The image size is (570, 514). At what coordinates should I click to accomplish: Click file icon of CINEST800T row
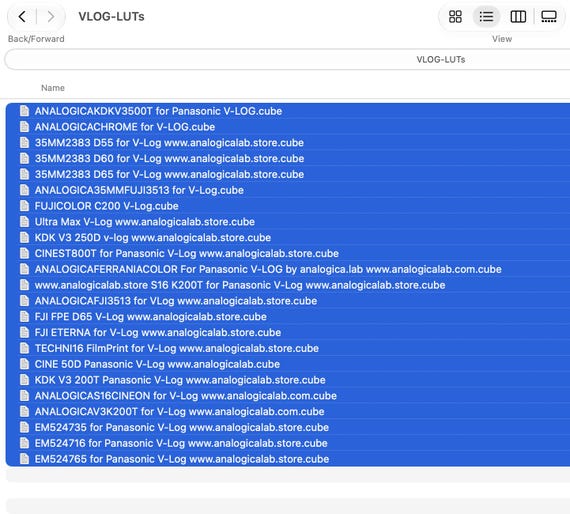[x=24, y=253]
